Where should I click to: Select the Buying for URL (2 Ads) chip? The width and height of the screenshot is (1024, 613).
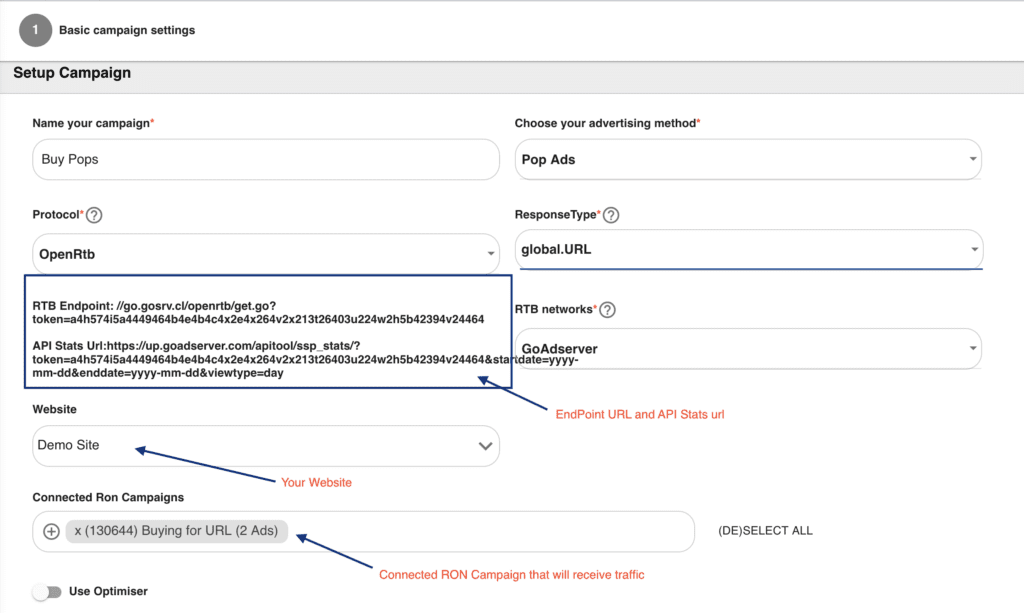click(183, 531)
